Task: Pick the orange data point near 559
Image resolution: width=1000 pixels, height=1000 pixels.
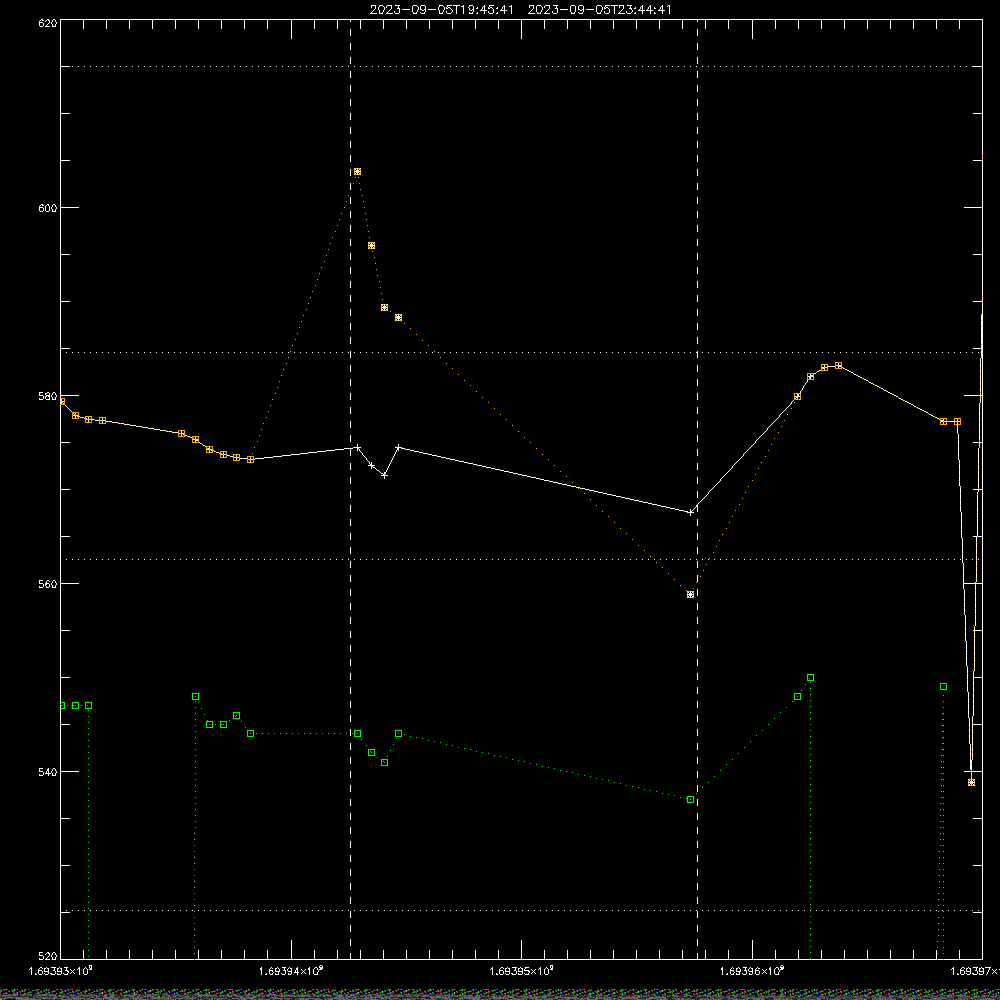Action: pos(690,594)
